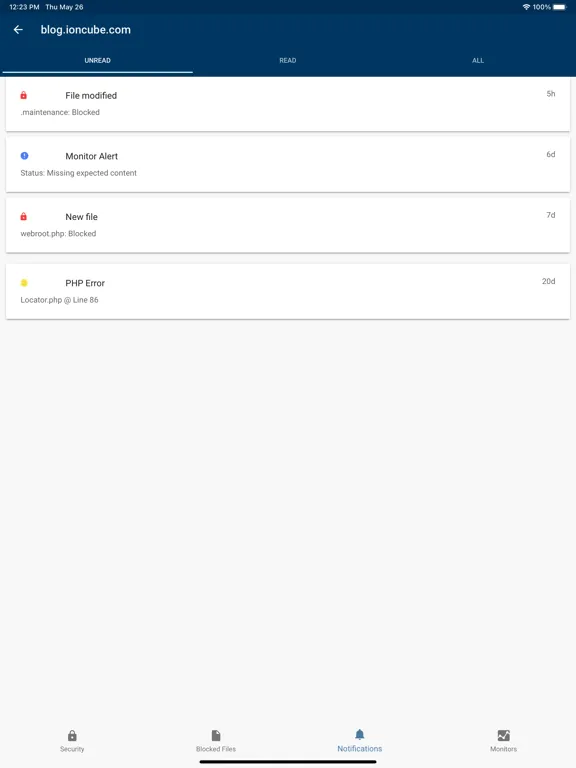Open the New file webroot.php notification

pos(288,225)
